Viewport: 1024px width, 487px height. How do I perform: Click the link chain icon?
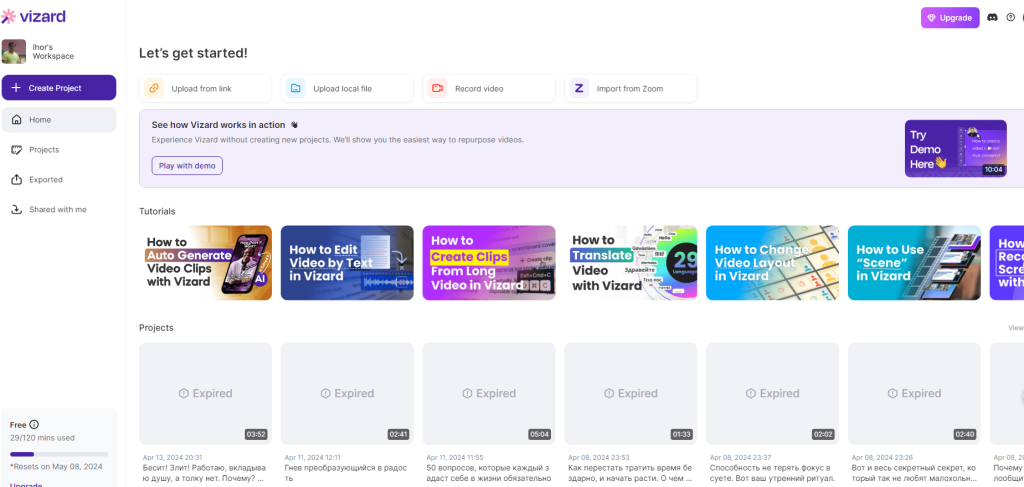click(x=154, y=88)
